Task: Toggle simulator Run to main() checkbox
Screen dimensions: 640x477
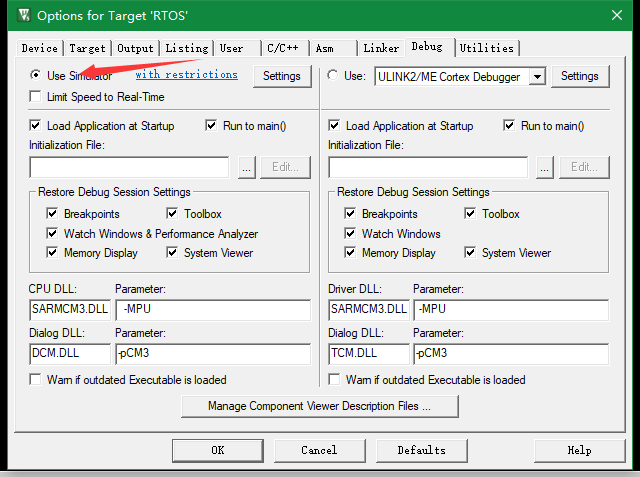Action: point(211,126)
